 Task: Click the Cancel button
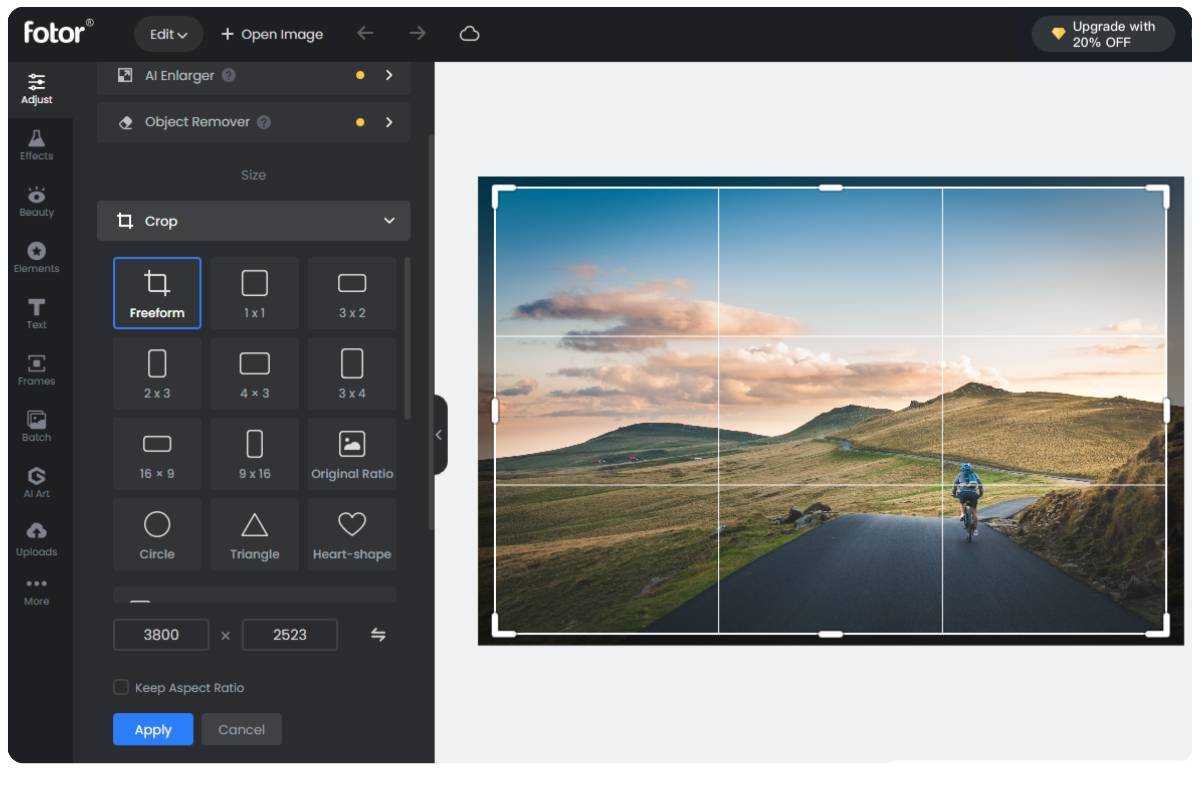(x=241, y=729)
